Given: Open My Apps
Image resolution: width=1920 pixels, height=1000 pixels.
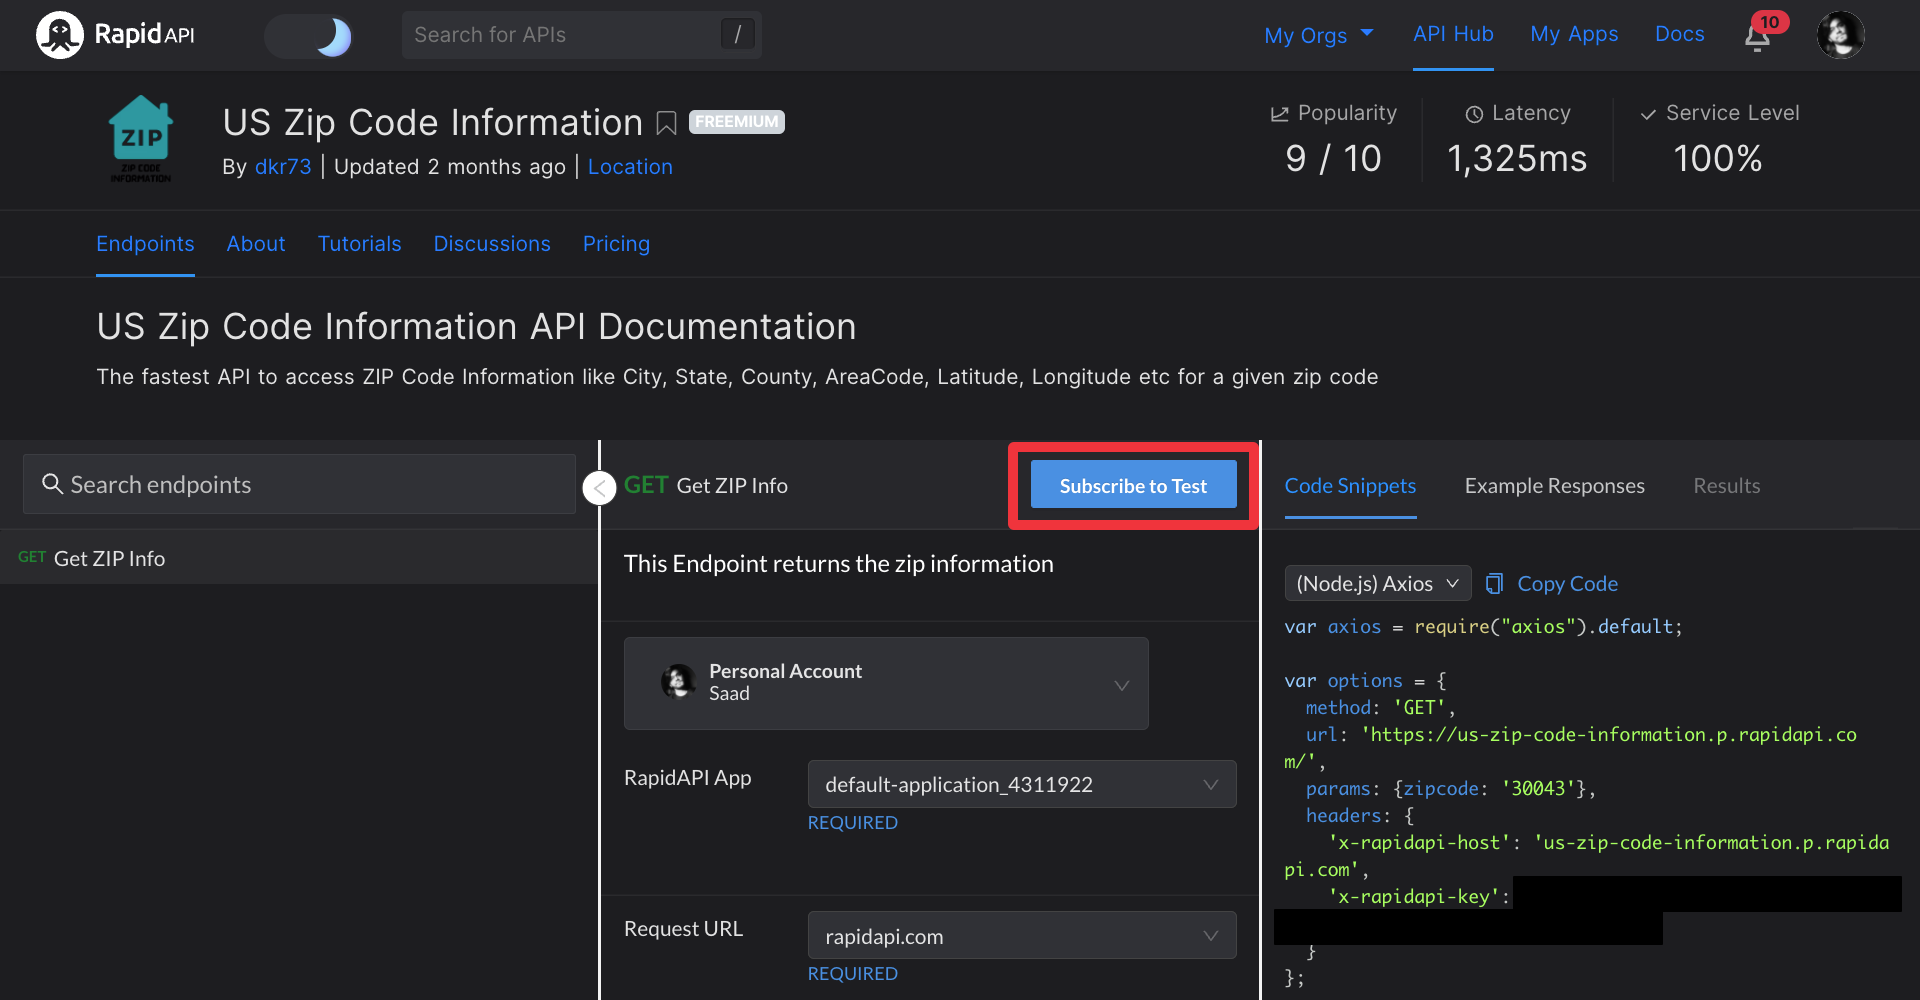Looking at the screenshot, I should 1574,34.
